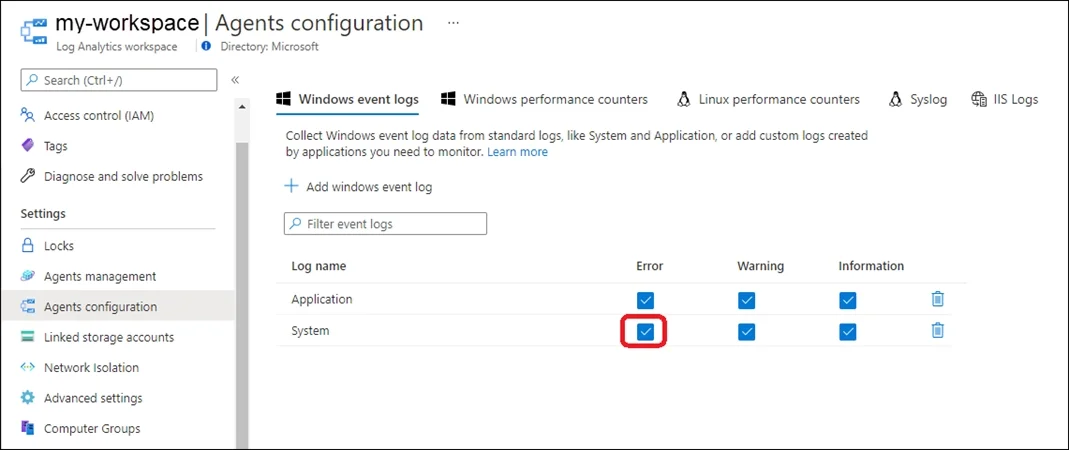Uncheck Error for System log
The width and height of the screenshot is (1069, 450).
coord(645,331)
